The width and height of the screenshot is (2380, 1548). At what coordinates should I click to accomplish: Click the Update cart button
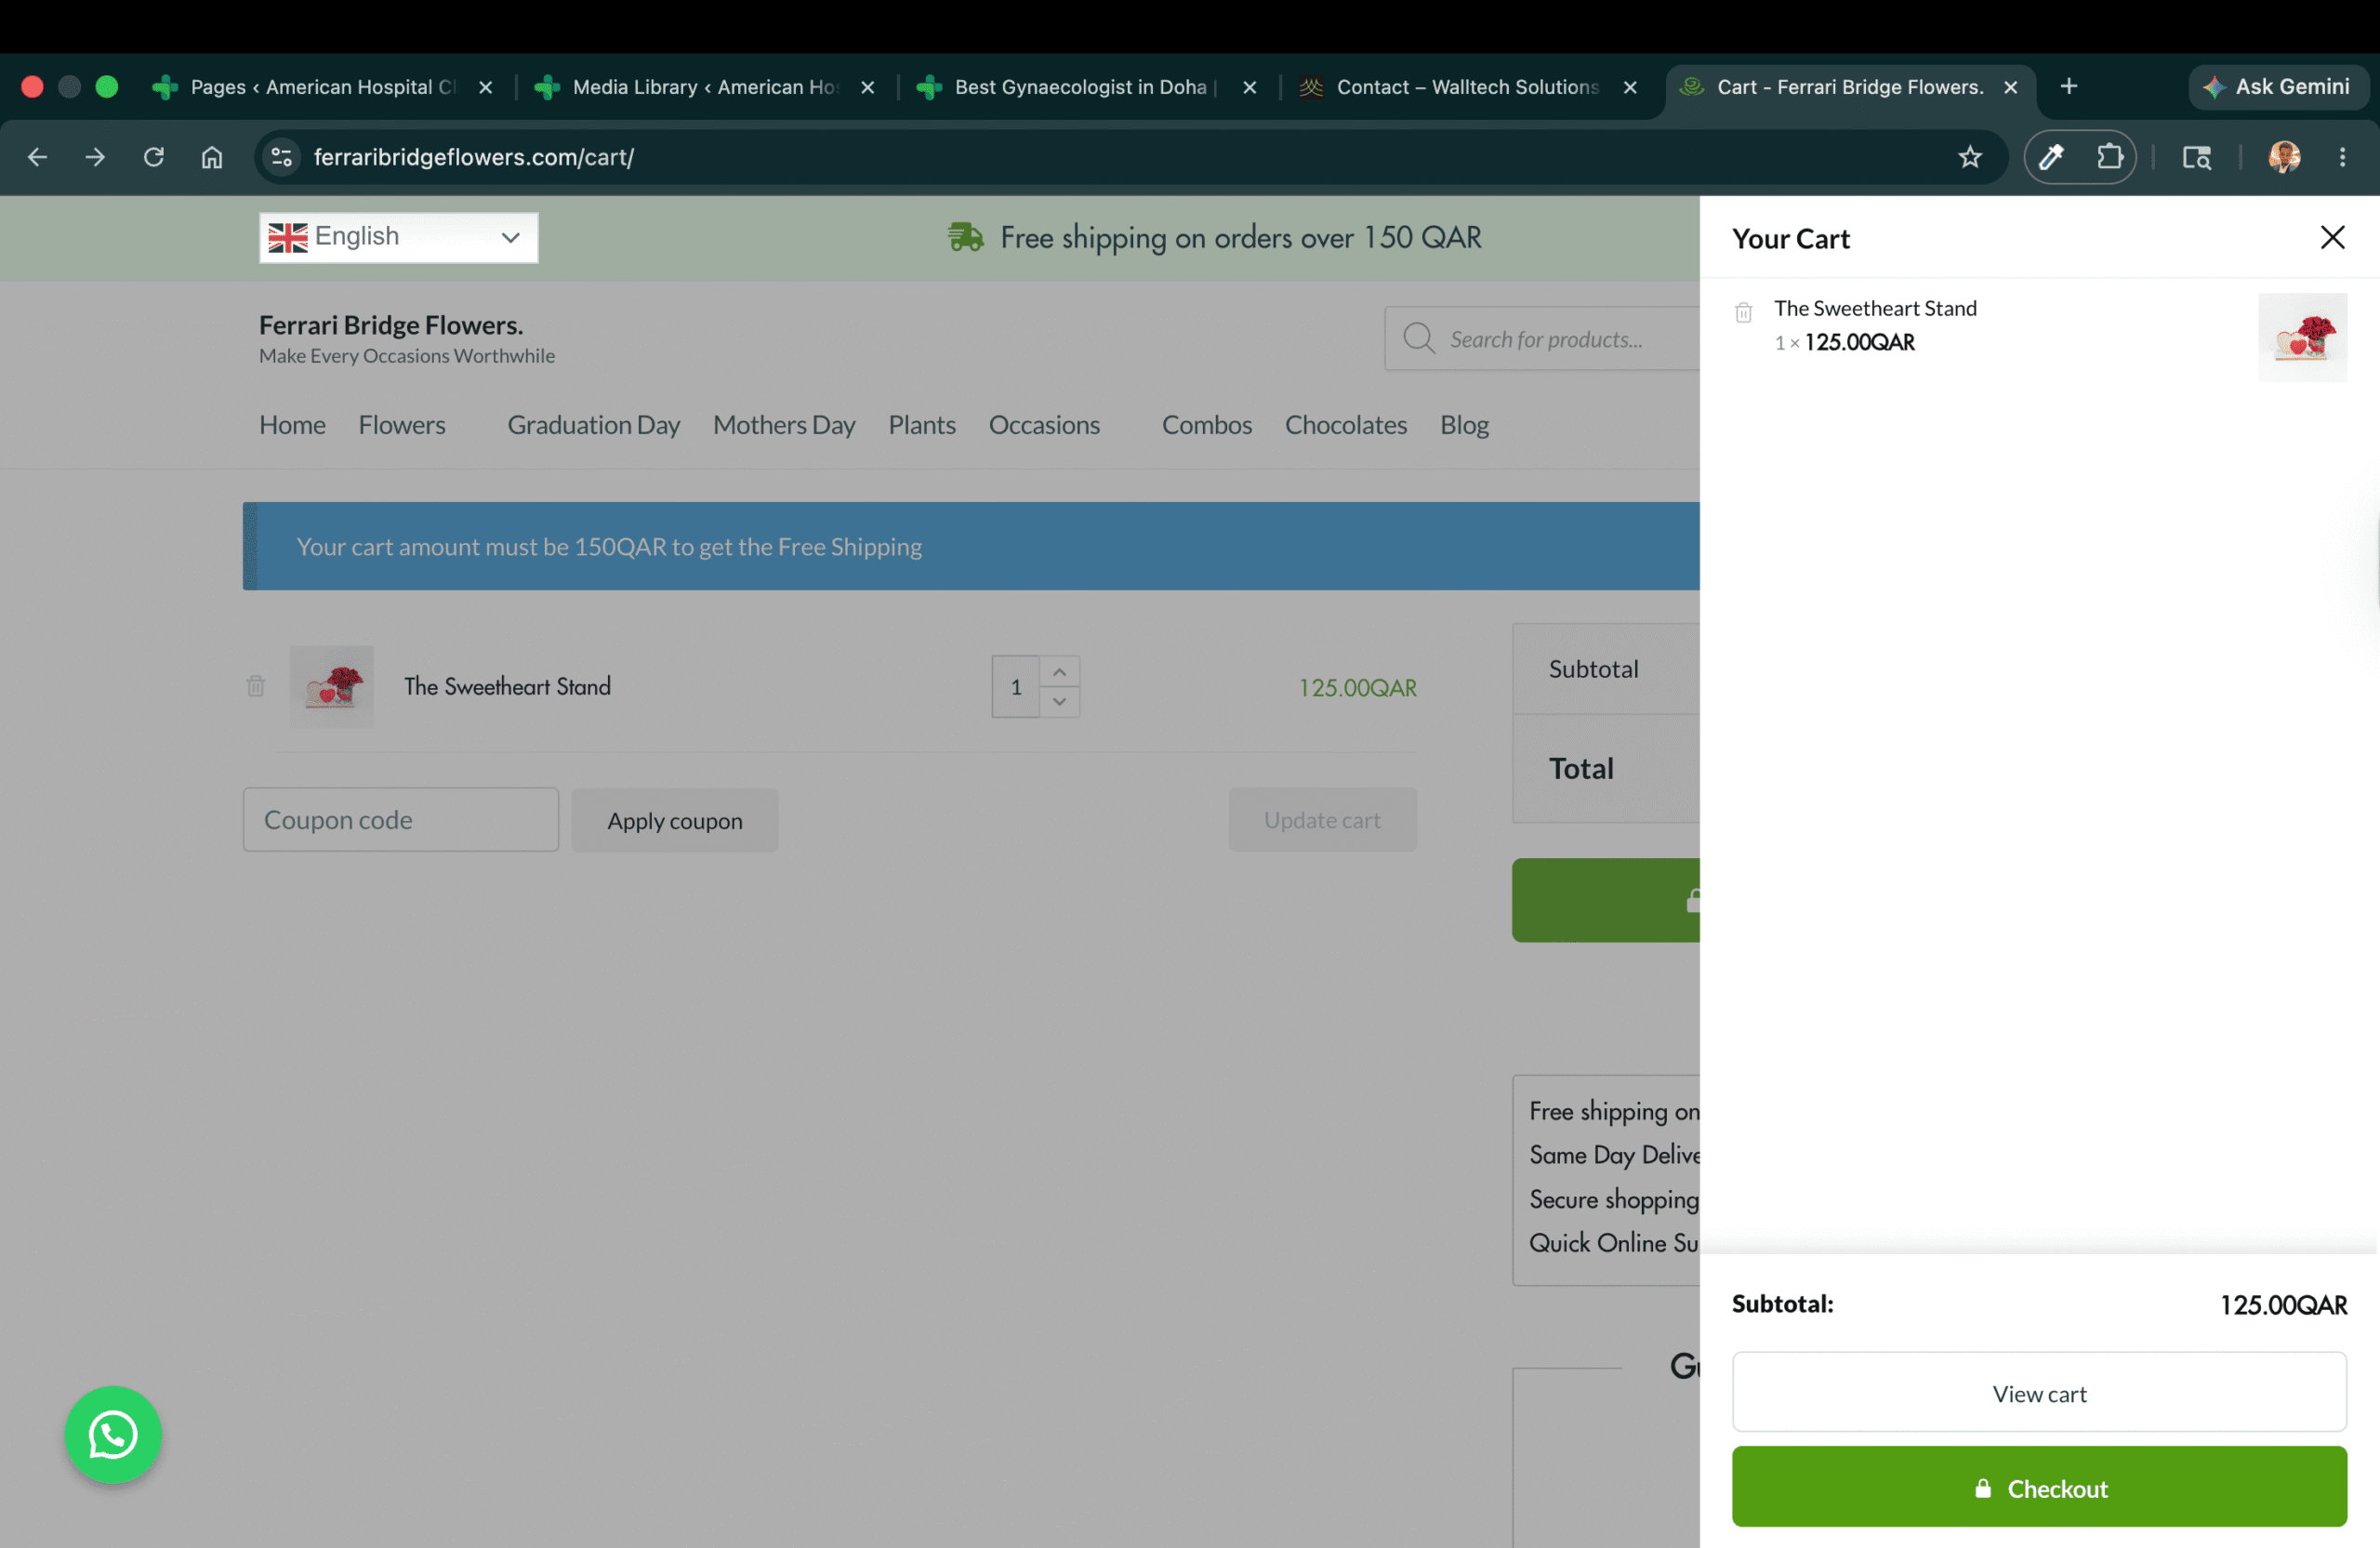[1322, 820]
